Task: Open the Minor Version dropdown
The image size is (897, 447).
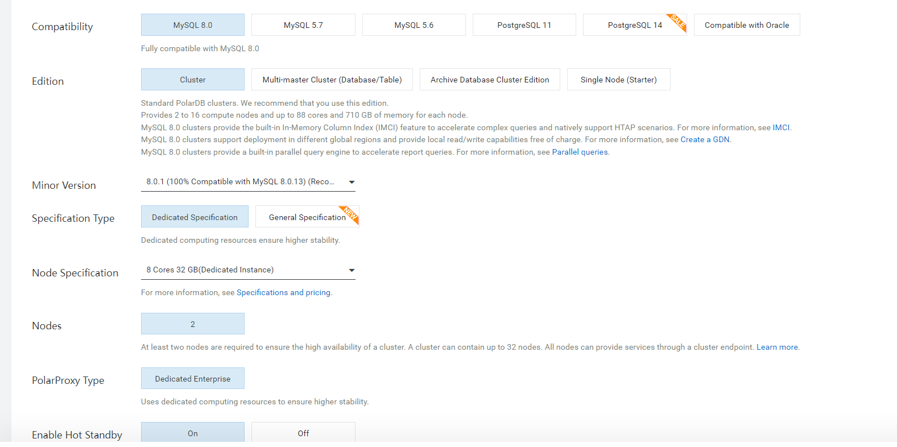Action: tap(248, 182)
